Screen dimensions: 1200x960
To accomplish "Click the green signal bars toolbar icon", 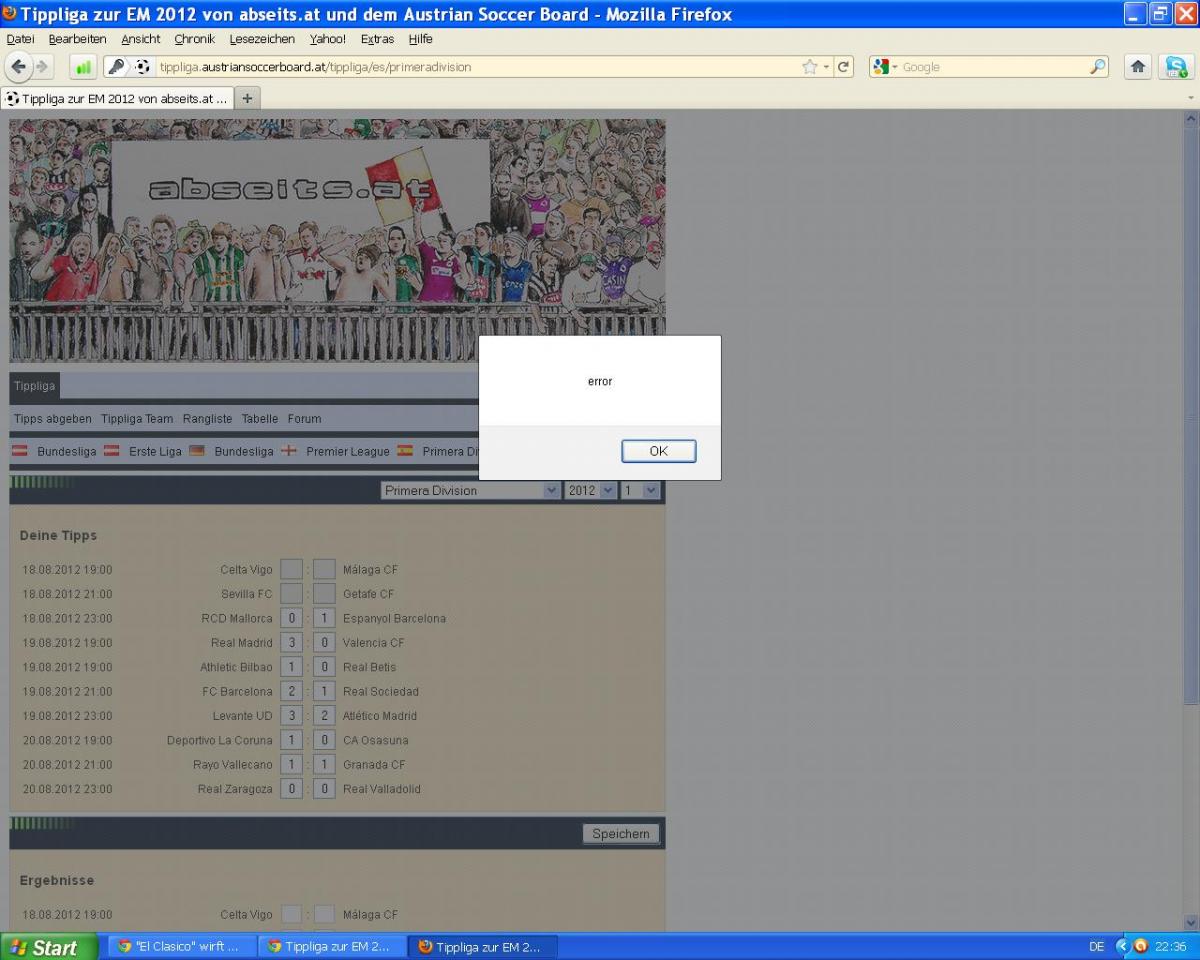I will click(83, 67).
